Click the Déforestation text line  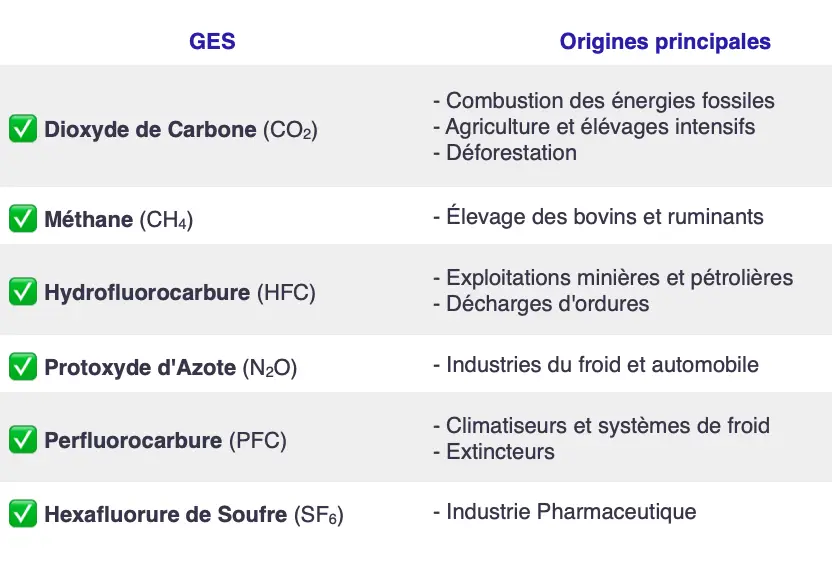tap(505, 153)
